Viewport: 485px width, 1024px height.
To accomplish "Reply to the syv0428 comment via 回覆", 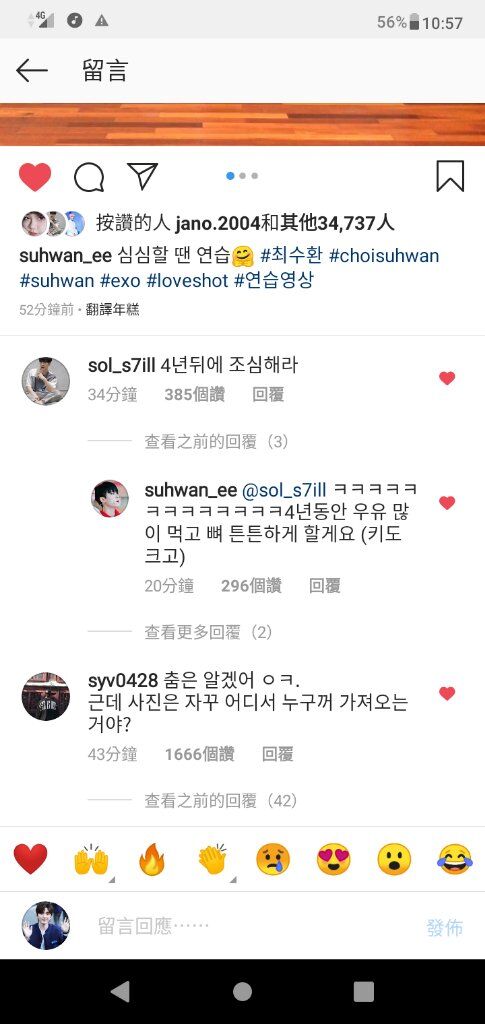I will [x=277, y=754].
